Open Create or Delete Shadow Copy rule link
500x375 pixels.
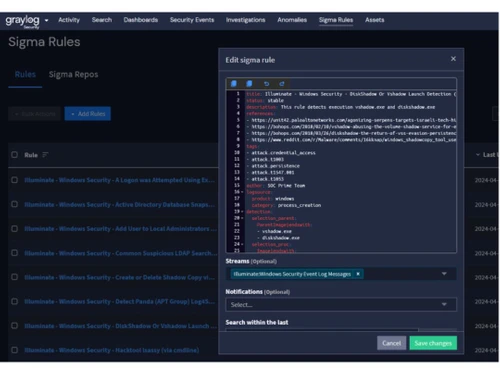point(119,277)
